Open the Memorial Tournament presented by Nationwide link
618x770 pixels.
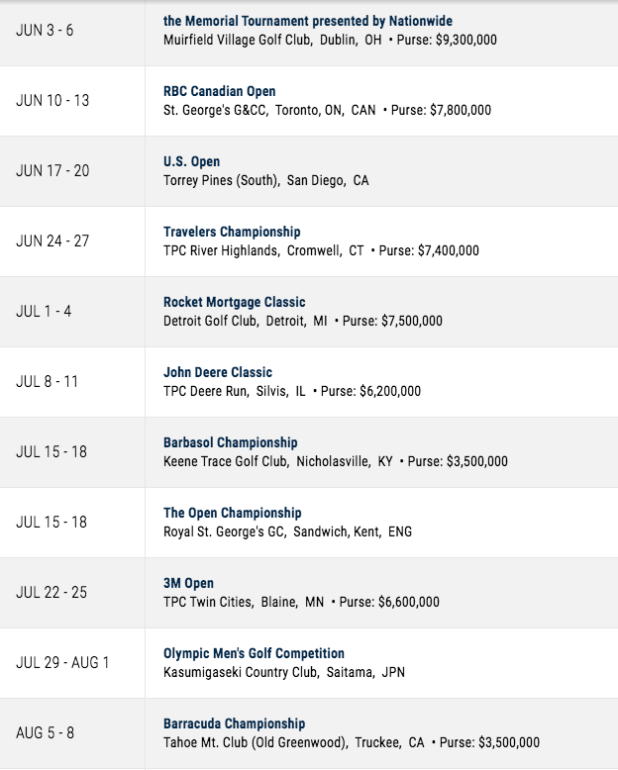pyautogui.click(x=308, y=21)
